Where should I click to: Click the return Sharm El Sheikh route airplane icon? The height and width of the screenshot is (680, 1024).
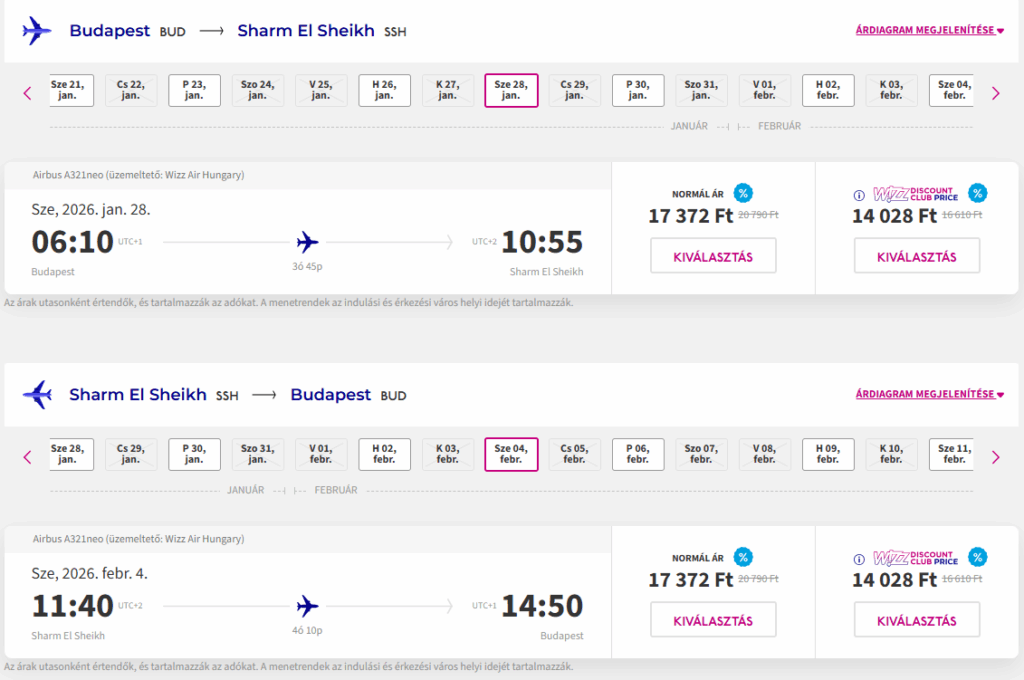pos(37,395)
